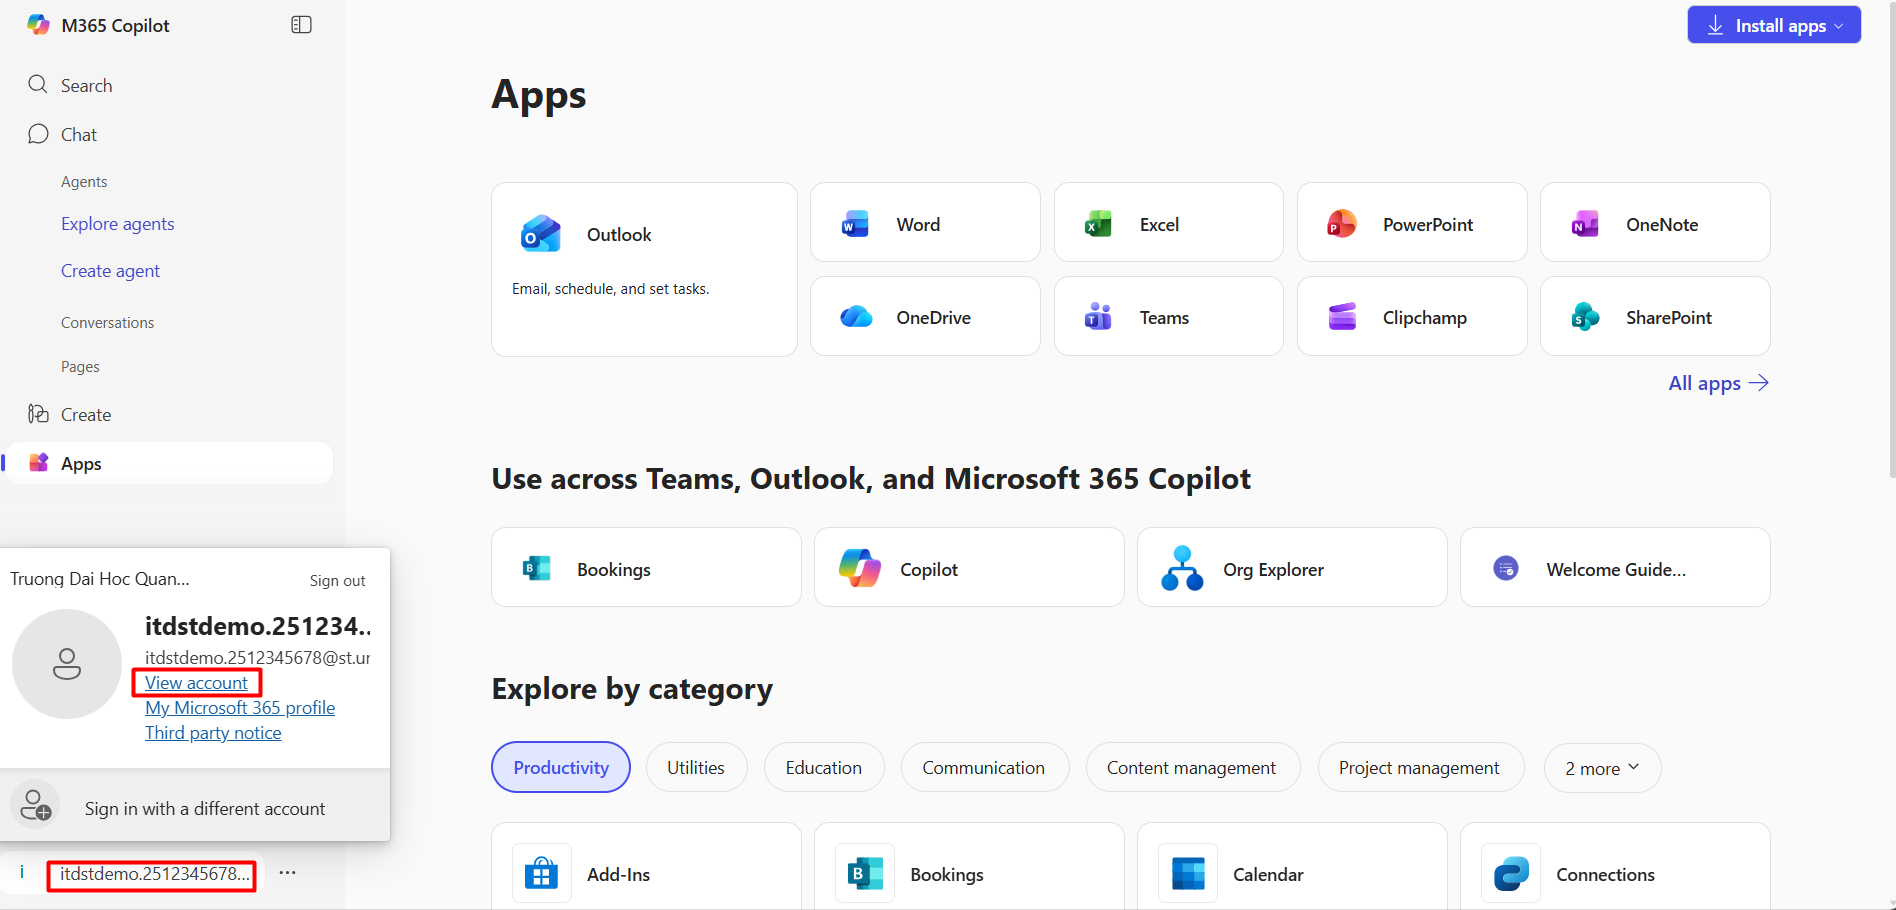Filter apps by Utilities category

(696, 767)
